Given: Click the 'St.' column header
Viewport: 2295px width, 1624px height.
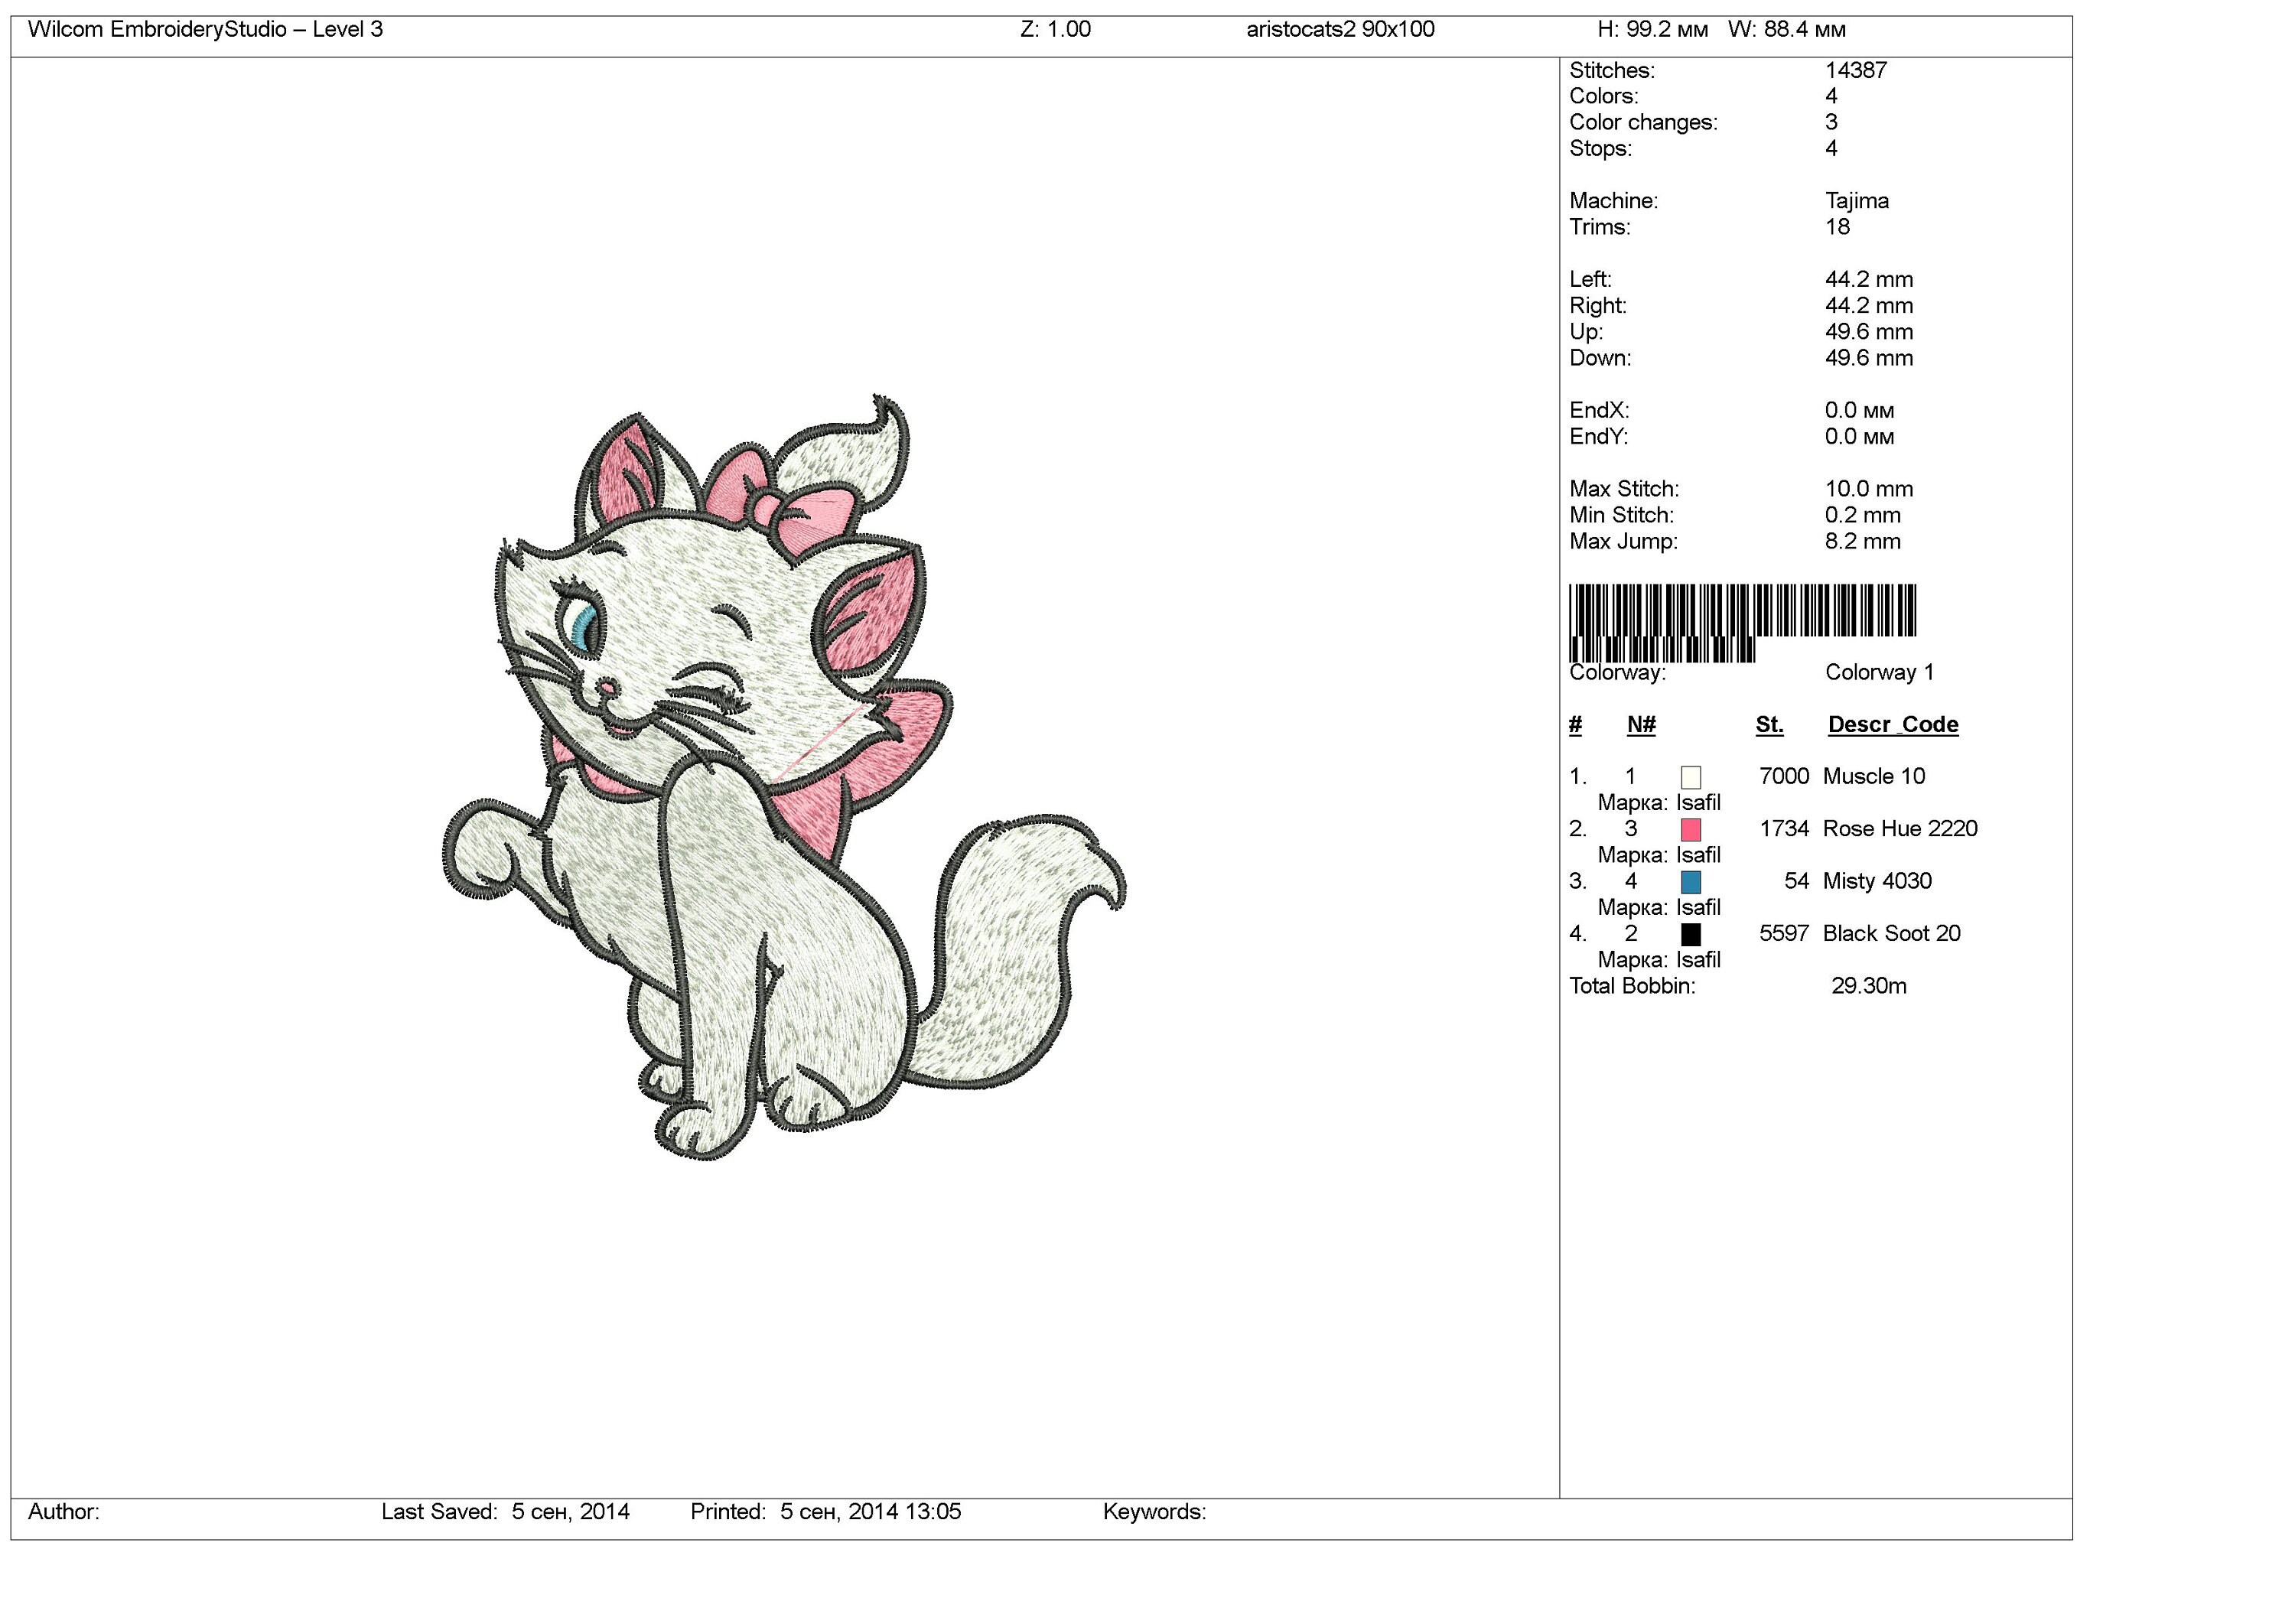Looking at the screenshot, I should point(1770,725).
